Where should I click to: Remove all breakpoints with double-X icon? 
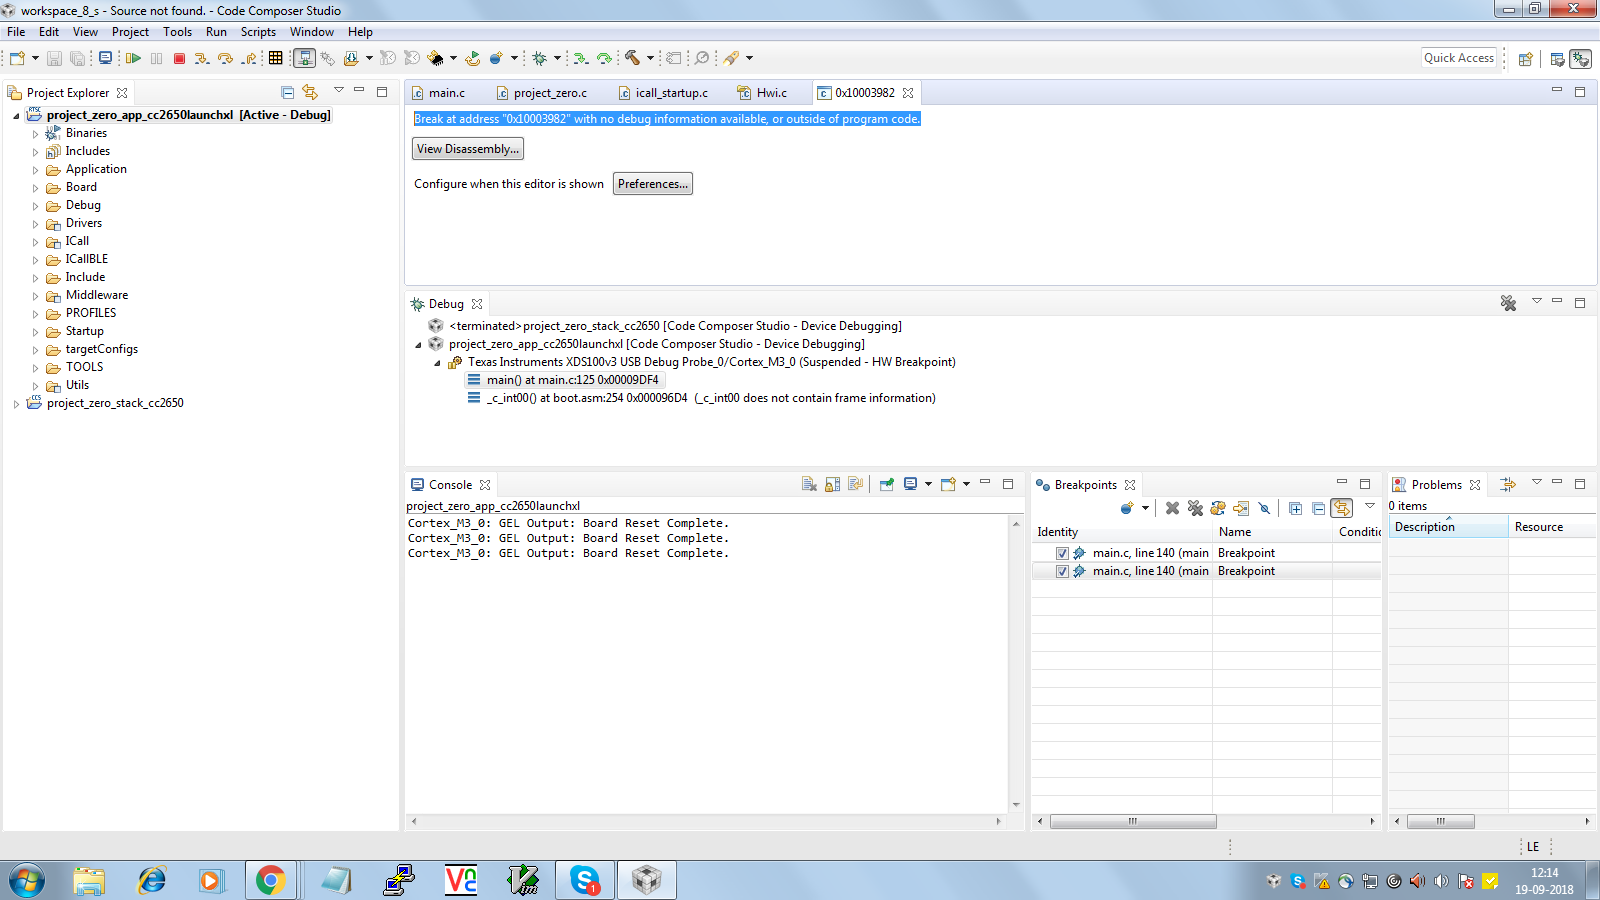click(1195, 508)
